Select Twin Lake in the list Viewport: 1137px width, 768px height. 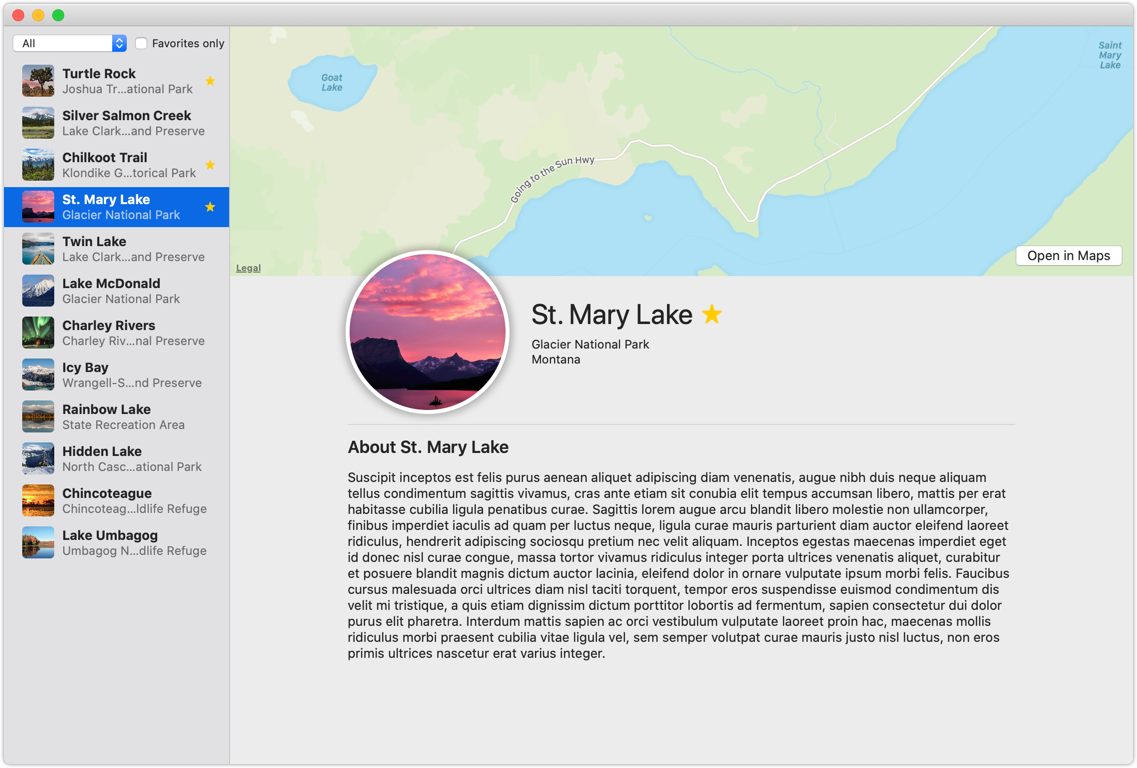point(116,249)
